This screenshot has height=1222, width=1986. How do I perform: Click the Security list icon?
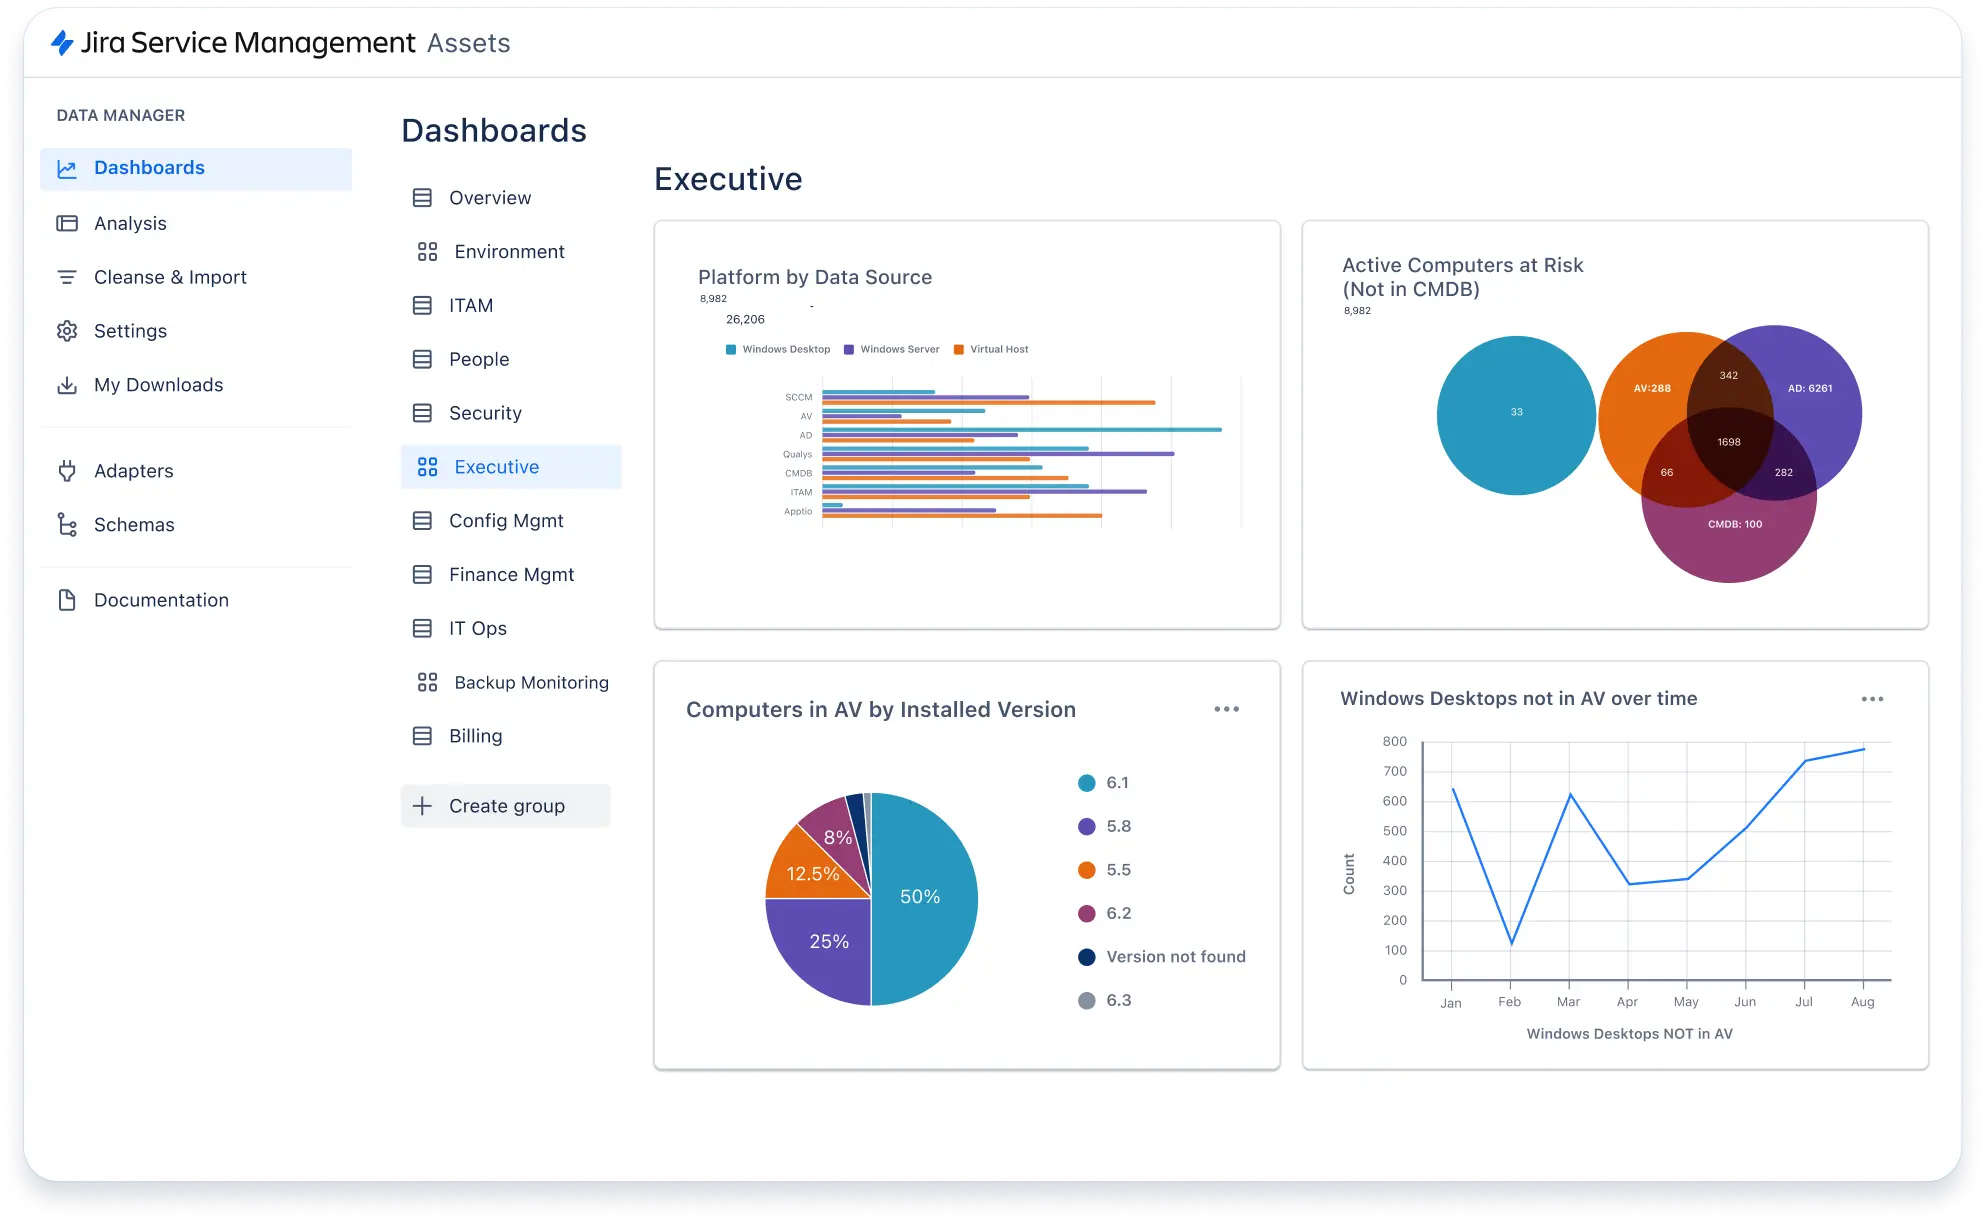click(x=423, y=413)
